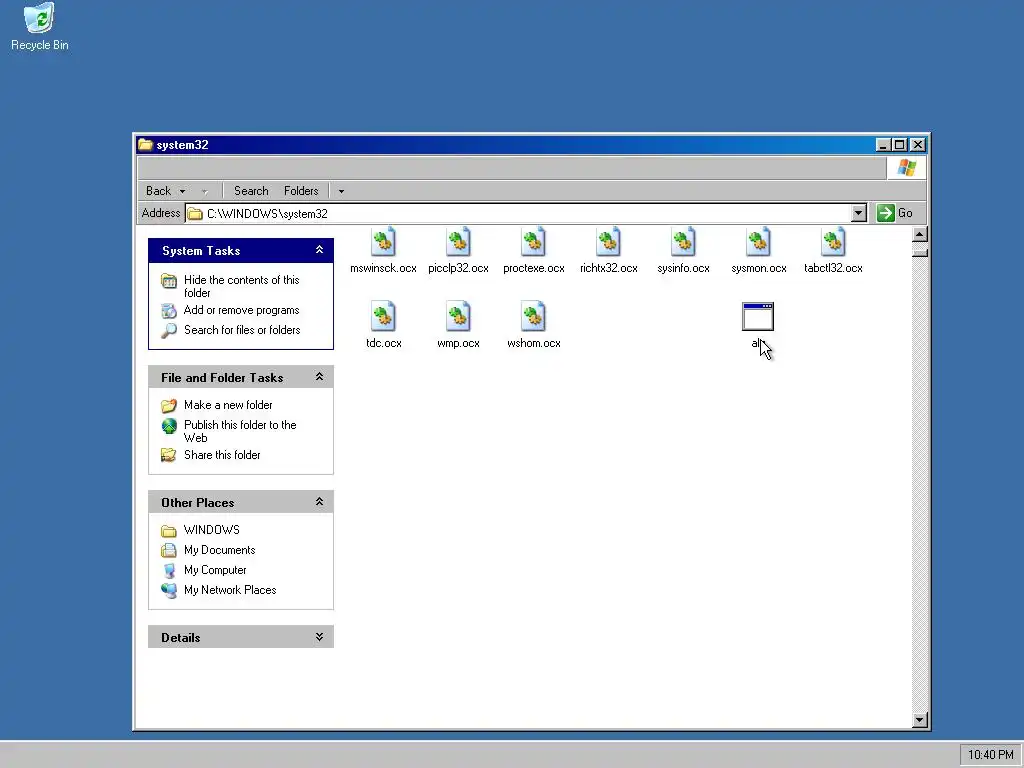Viewport: 1024px width, 768px height.
Task: Select the wmp.ocx file icon
Action: click(x=458, y=316)
